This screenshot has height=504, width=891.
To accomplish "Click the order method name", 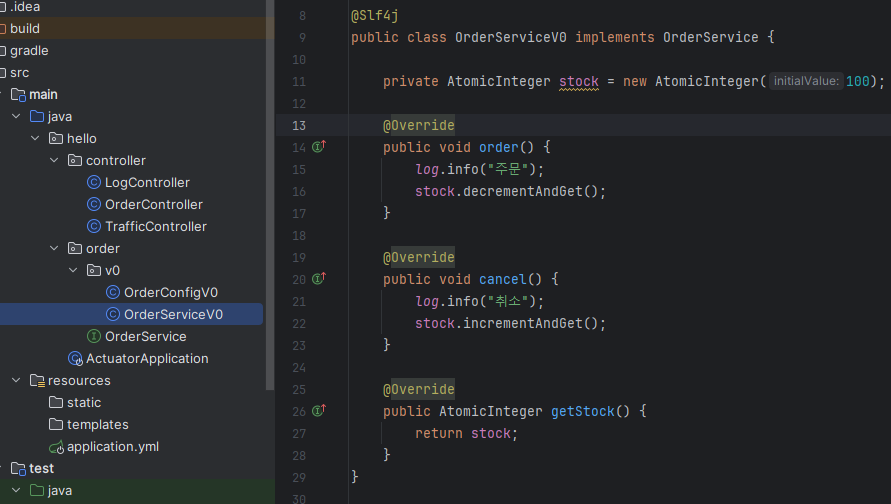I will [498, 147].
